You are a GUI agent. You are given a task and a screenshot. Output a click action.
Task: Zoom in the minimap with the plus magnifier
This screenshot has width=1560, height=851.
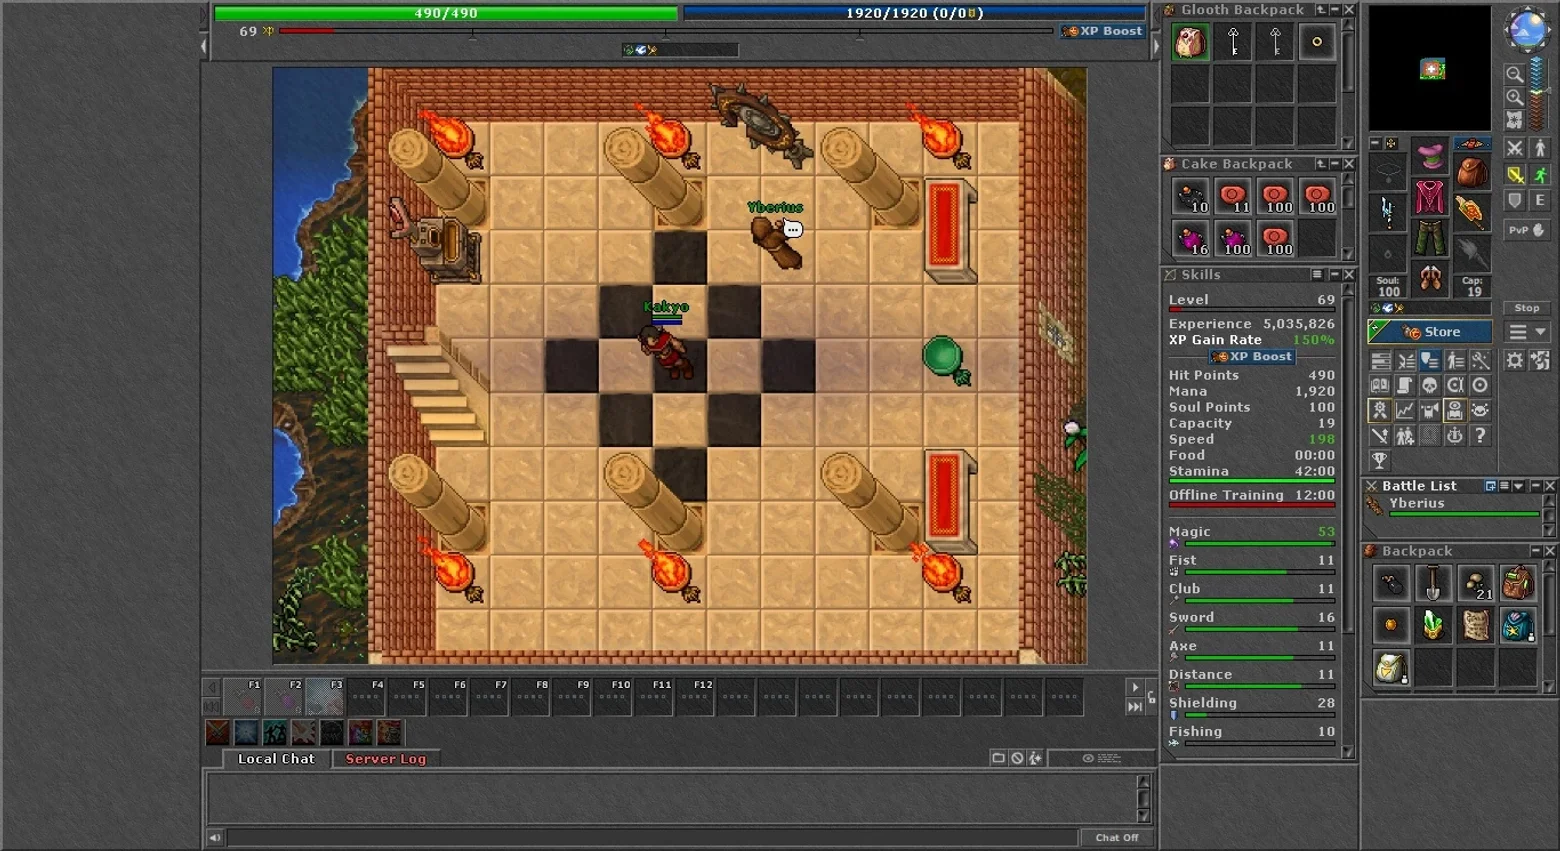pyautogui.click(x=1515, y=97)
